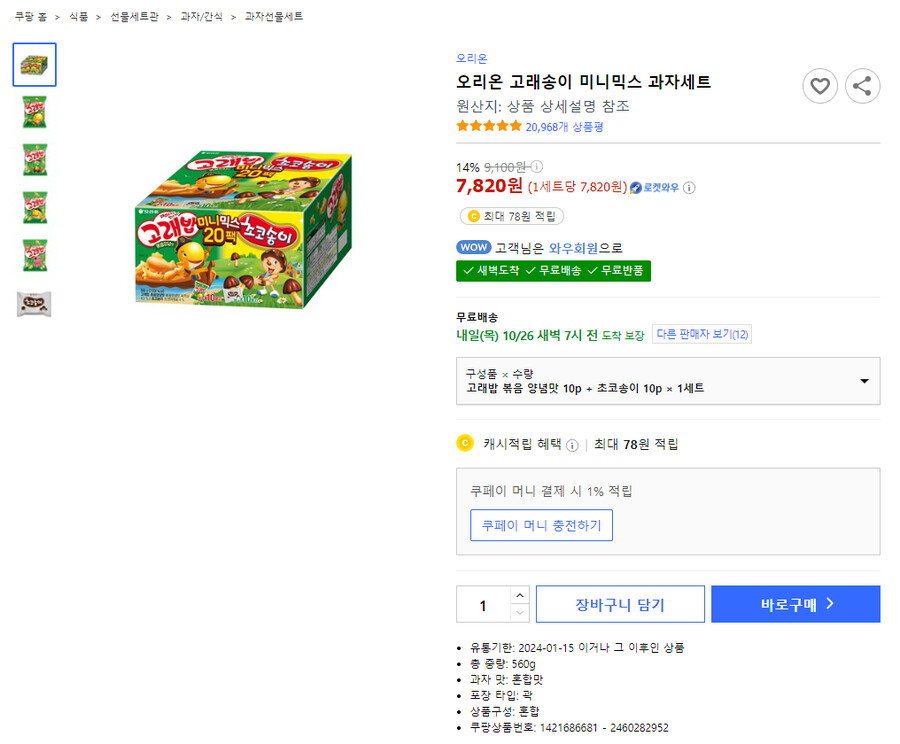The width and height of the screenshot is (900, 744).
Task: Click the 장바구니 담기 button
Action: pos(621,603)
